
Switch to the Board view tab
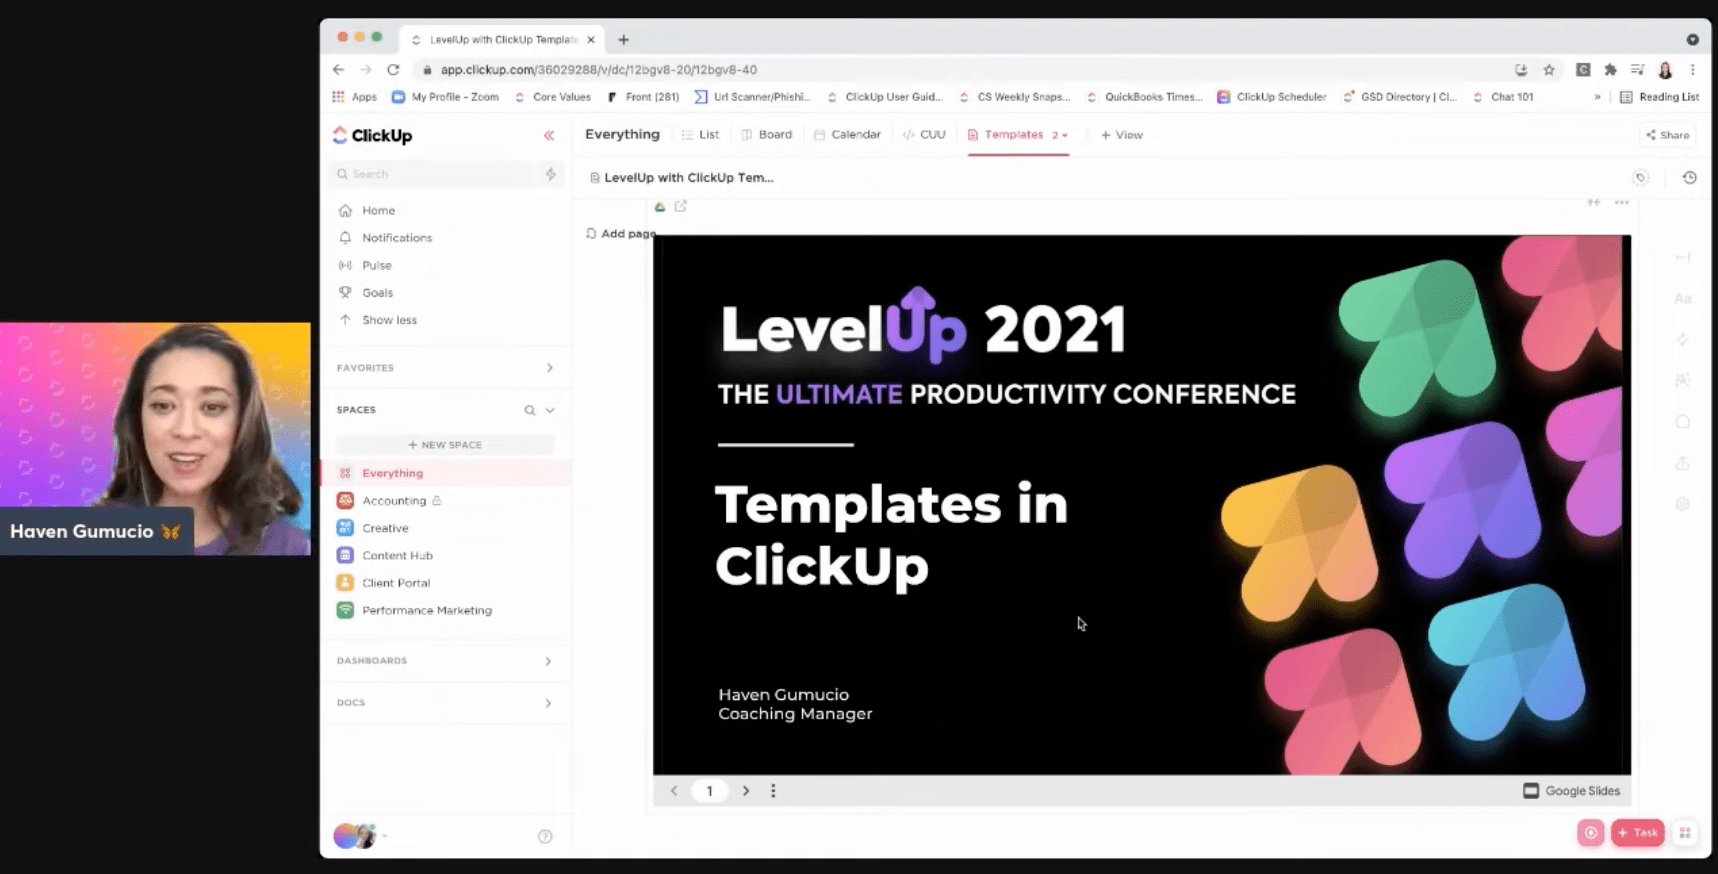767,135
